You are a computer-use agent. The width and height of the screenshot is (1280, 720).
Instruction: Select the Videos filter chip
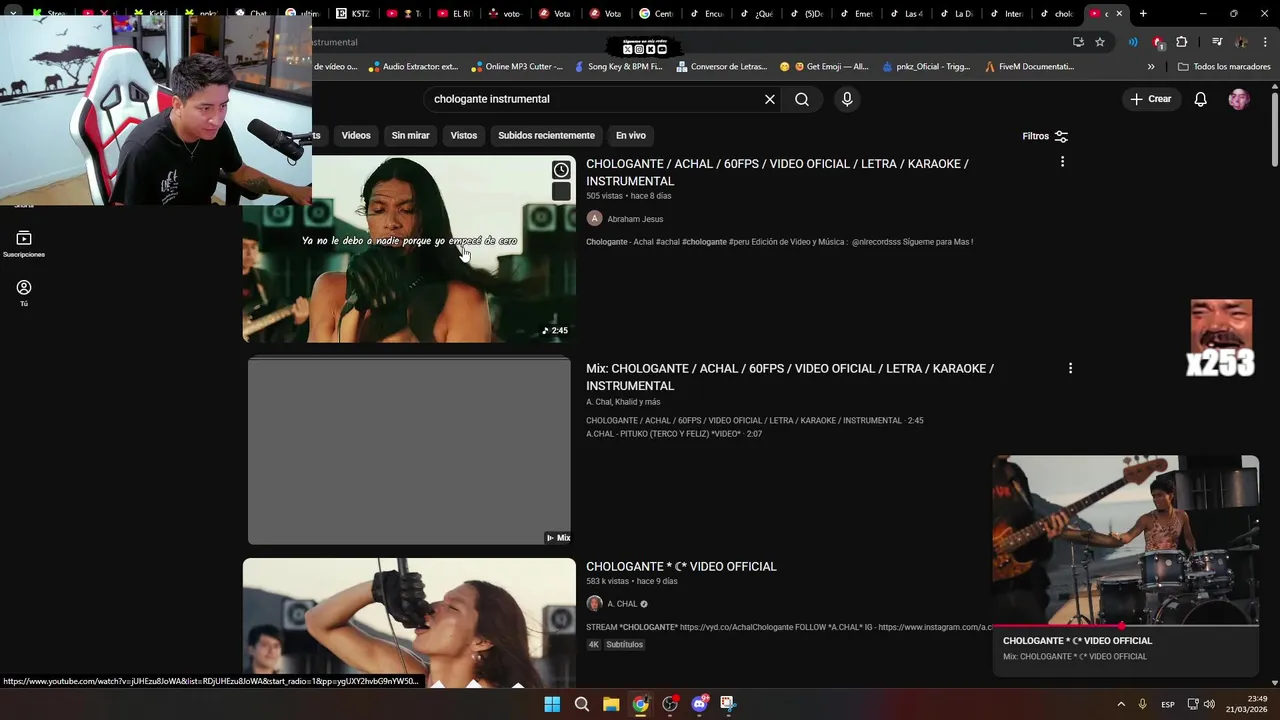(356, 135)
